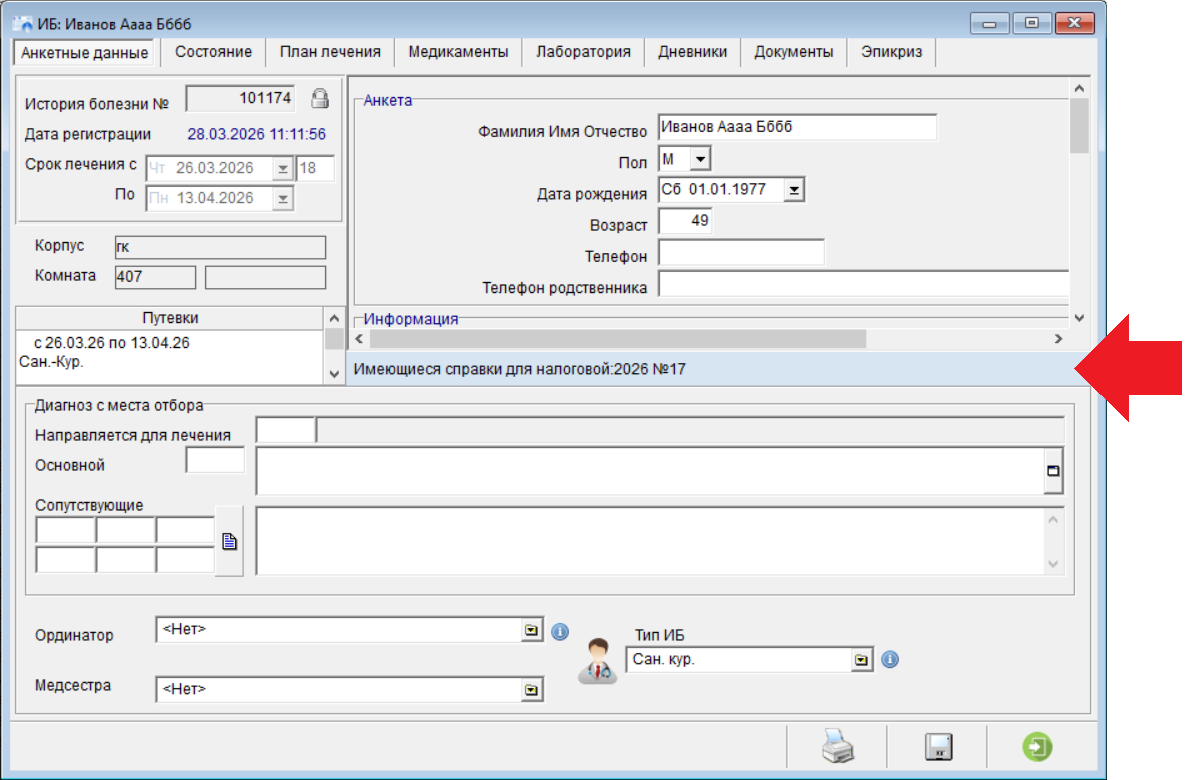Click the document icon beside Сопутствующие codes
Screen dimensions: 1185x780
pos(230,541)
